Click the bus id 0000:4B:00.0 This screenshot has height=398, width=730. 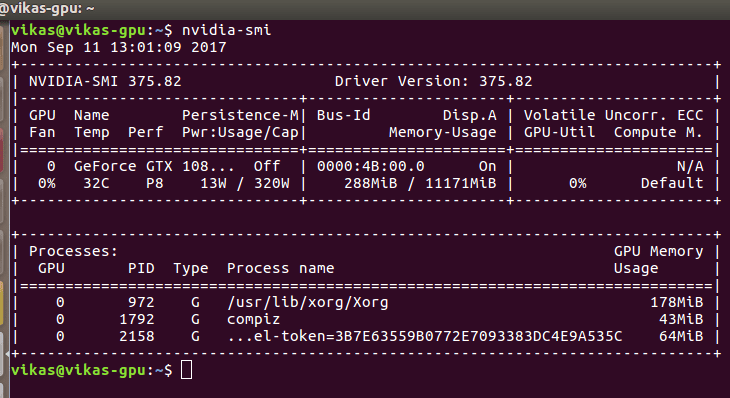pos(371,166)
